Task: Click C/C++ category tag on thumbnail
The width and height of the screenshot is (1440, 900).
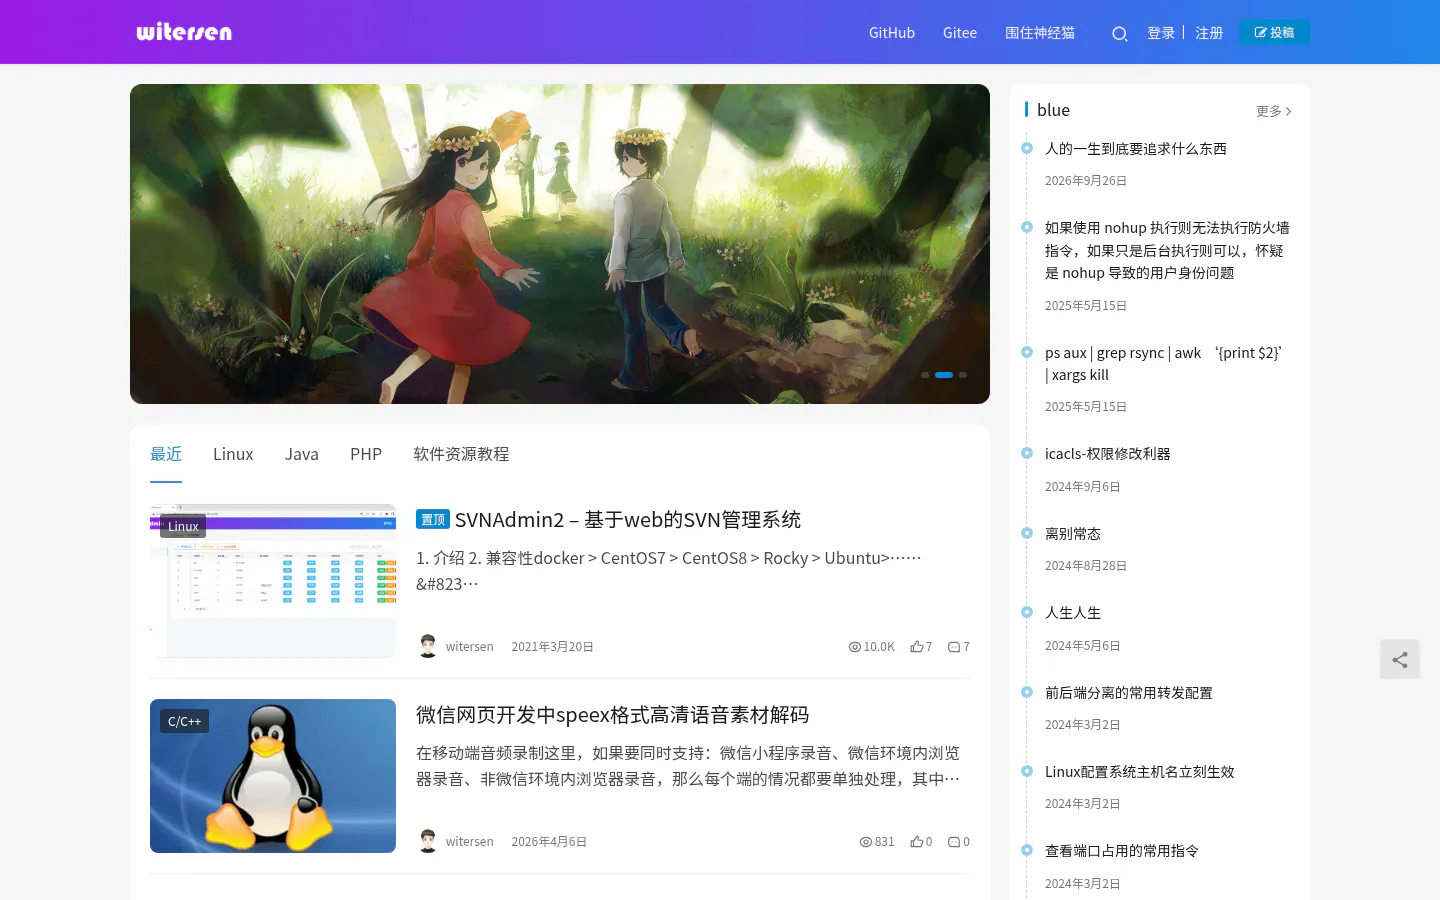Action: [184, 721]
